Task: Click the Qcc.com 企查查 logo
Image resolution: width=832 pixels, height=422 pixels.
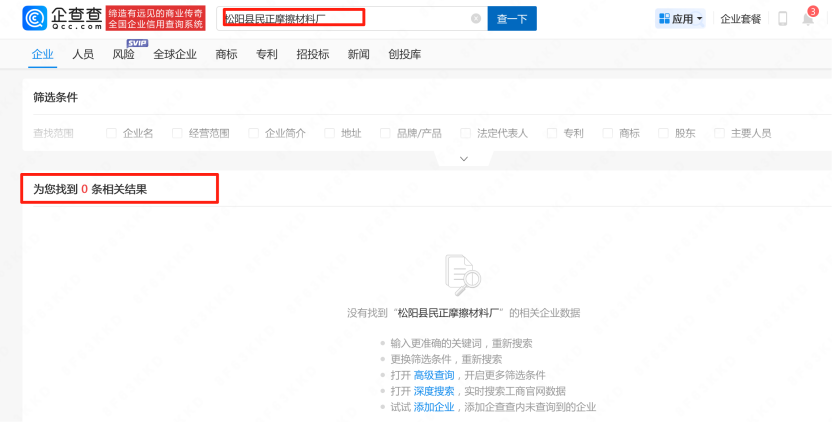Action: point(62,19)
